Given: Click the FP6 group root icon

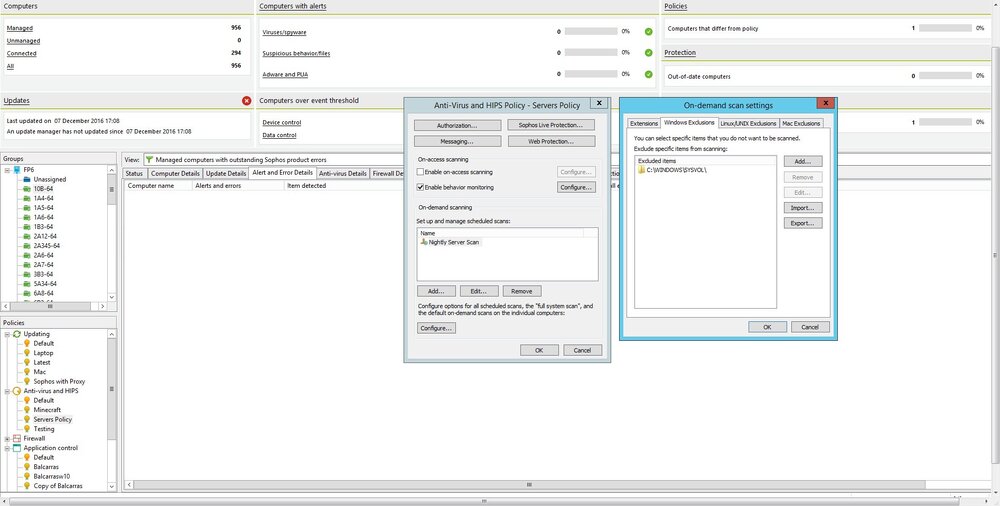Looking at the screenshot, I should (x=17, y=170).
